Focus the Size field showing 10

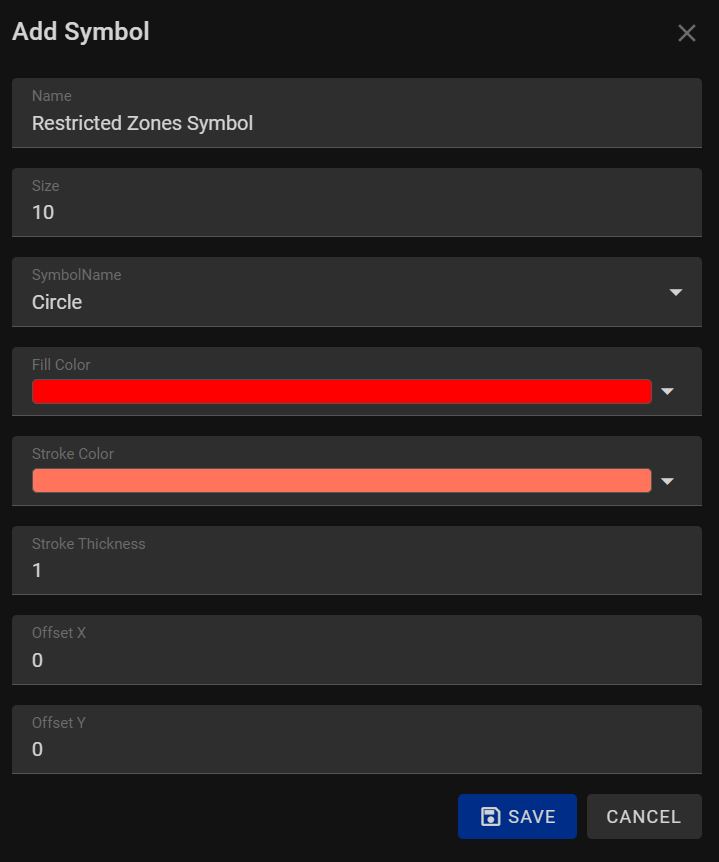(357, 202)
